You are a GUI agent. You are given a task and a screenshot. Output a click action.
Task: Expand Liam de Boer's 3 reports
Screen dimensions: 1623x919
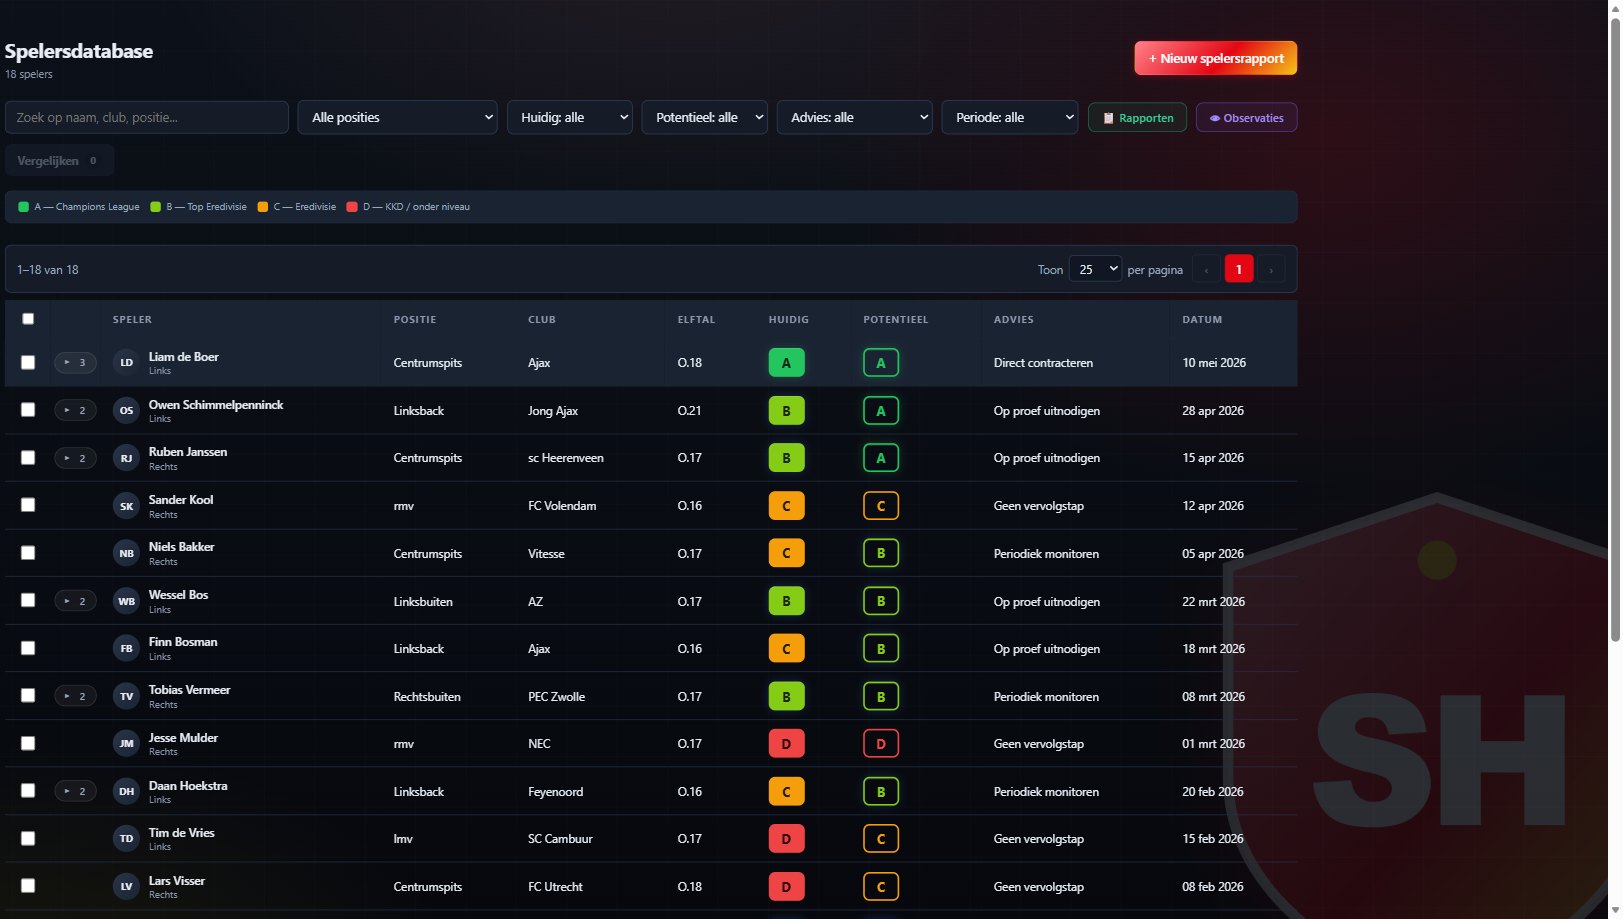click(x=75, y=363)
